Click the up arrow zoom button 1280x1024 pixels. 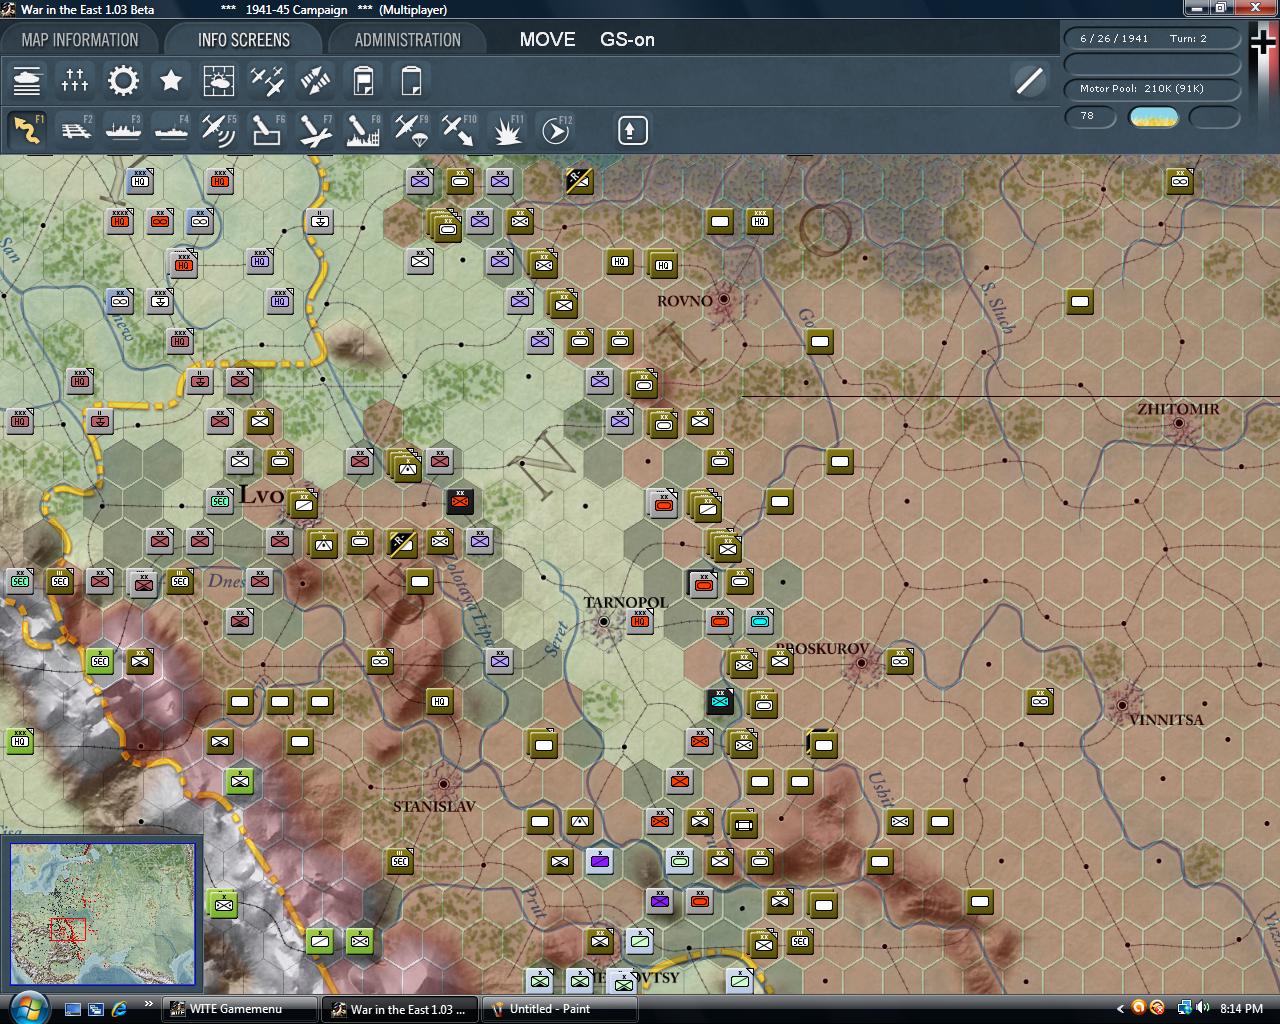pyautogui.click(x=631, y=130)
